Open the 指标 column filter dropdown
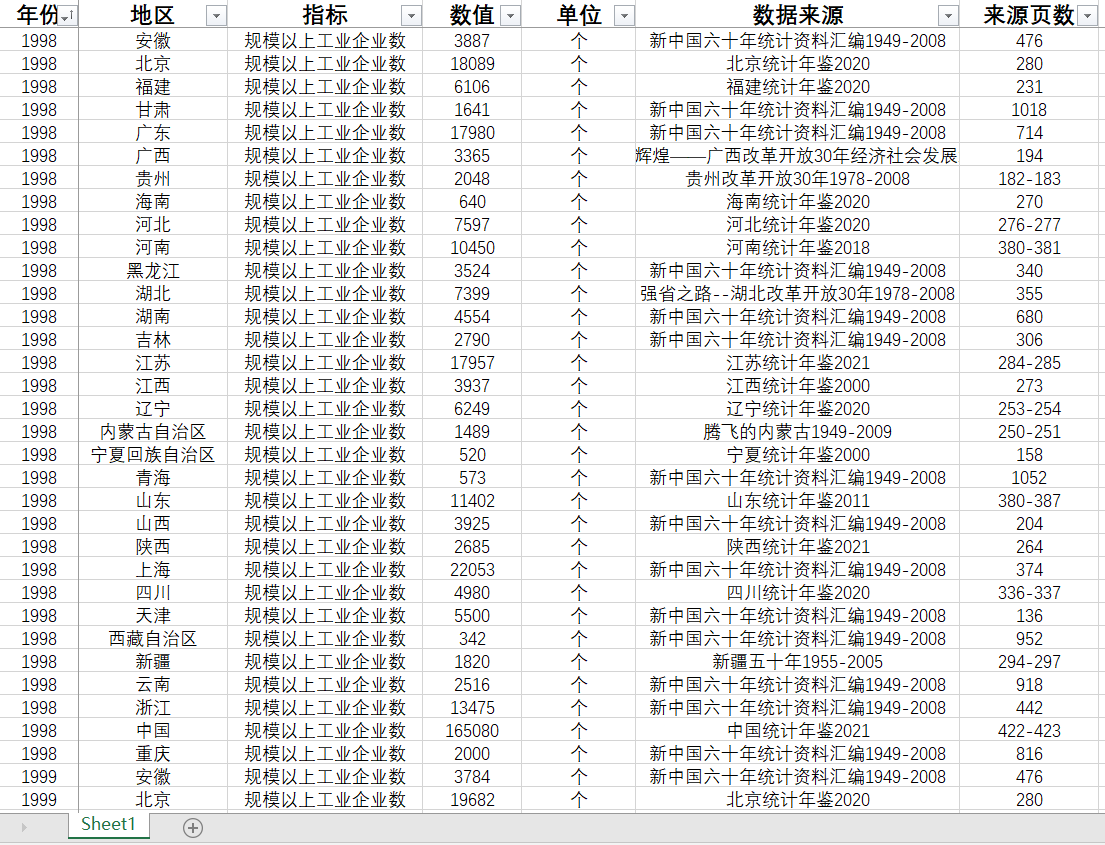1105x845 pixels. coord(411,16)
